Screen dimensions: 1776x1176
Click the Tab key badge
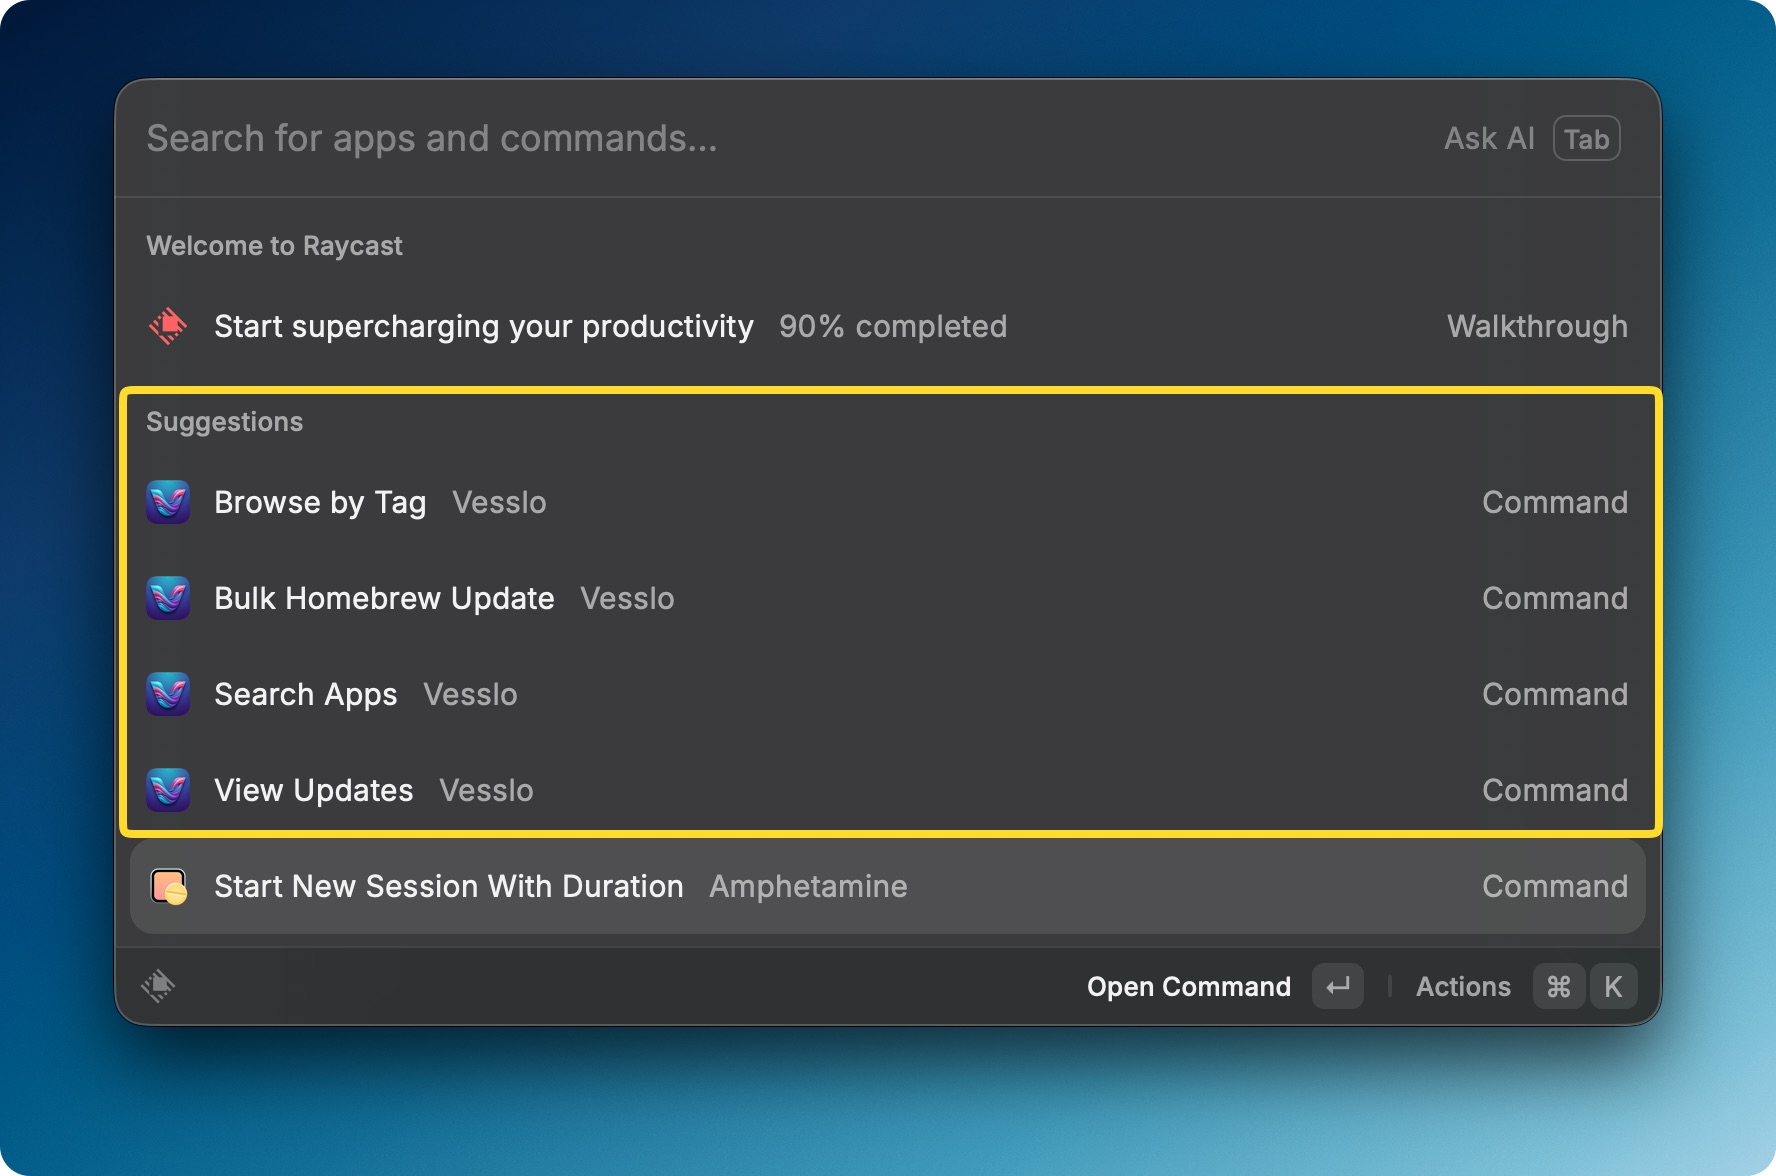coord(1587,139)
